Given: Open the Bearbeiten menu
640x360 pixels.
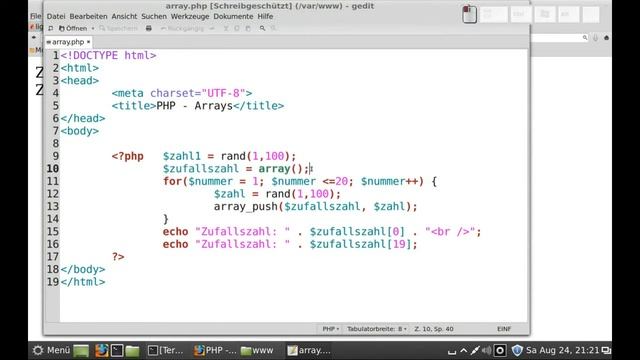Looking at the screenshot, I should tap(88, 16).
